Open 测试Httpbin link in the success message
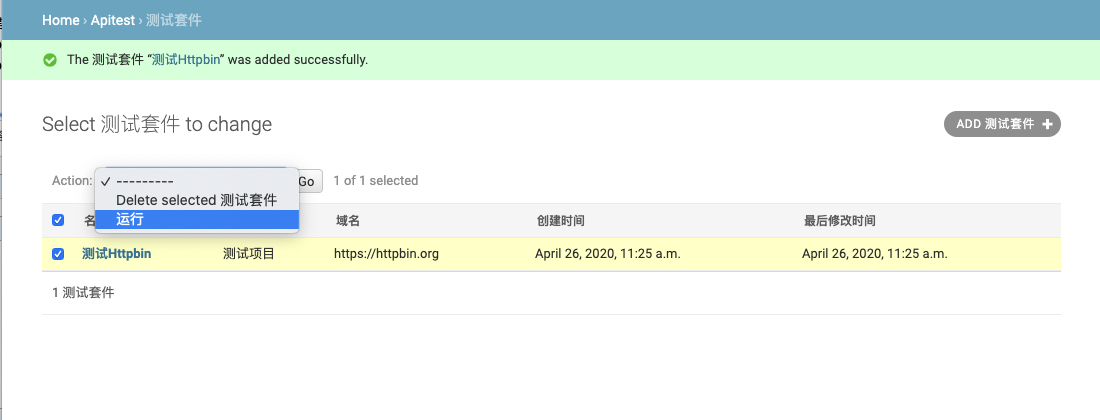1100x420 pixels. (186, 60)
